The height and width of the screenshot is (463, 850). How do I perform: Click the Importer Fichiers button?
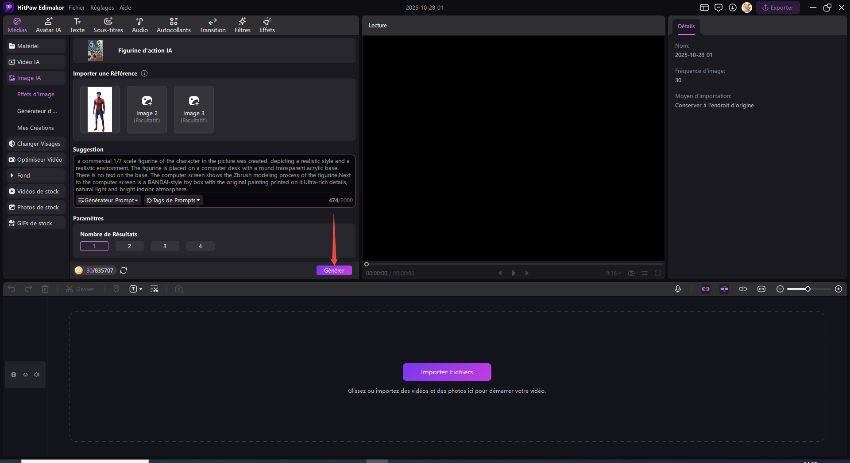click(x=446, y=371)
